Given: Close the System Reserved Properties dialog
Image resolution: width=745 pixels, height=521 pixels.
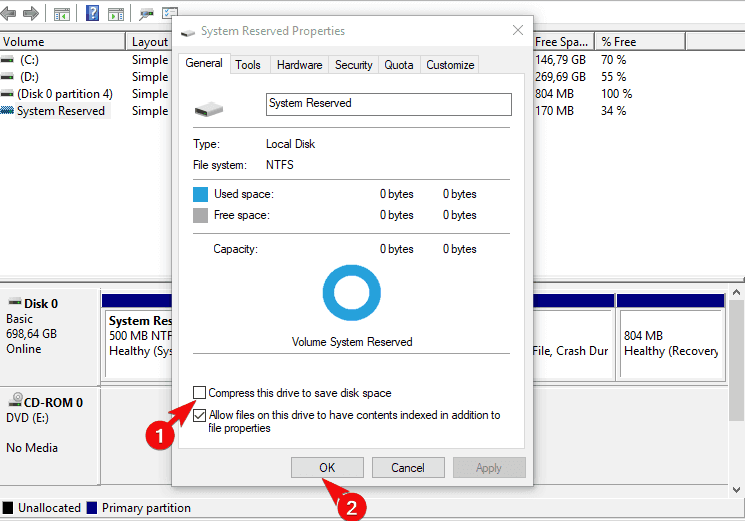Looking at the screenshot, I should [518, 31].
